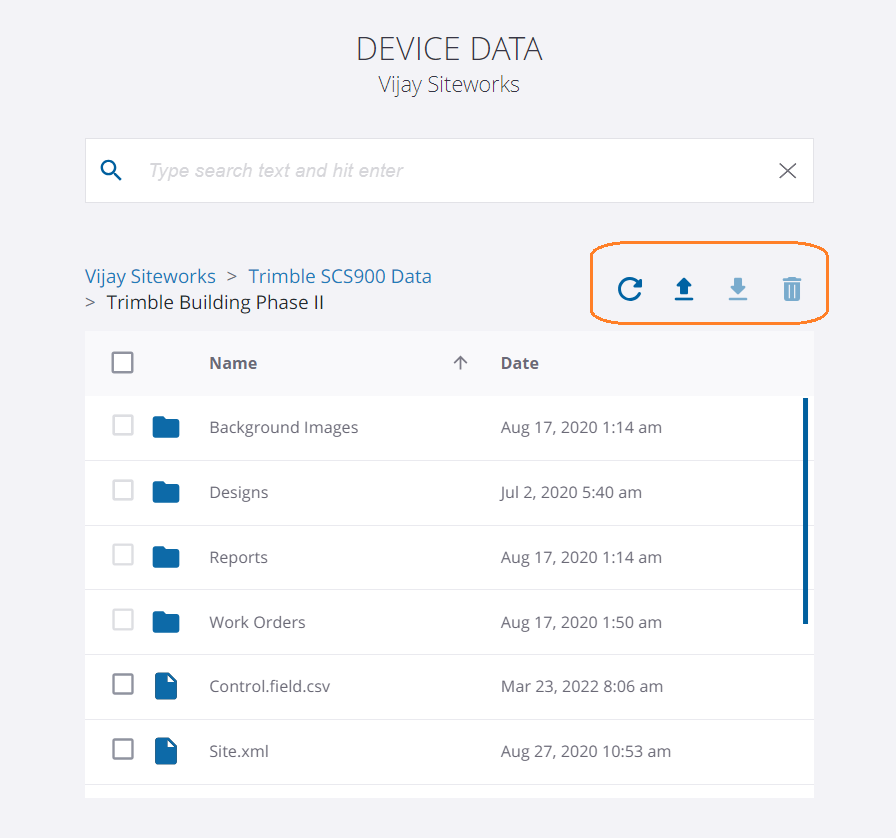Screen dimensions: 896x838
Task: Select the Control.field.csv checkbox
Action: pyautogui.click(x=123, y=684)
